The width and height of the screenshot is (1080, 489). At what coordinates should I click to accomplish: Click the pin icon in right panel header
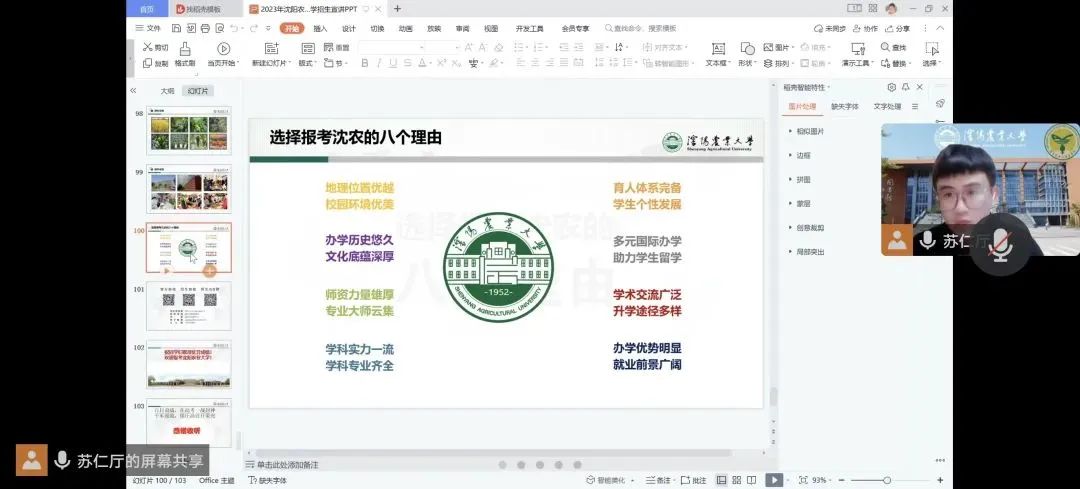[x=906, y=87]
